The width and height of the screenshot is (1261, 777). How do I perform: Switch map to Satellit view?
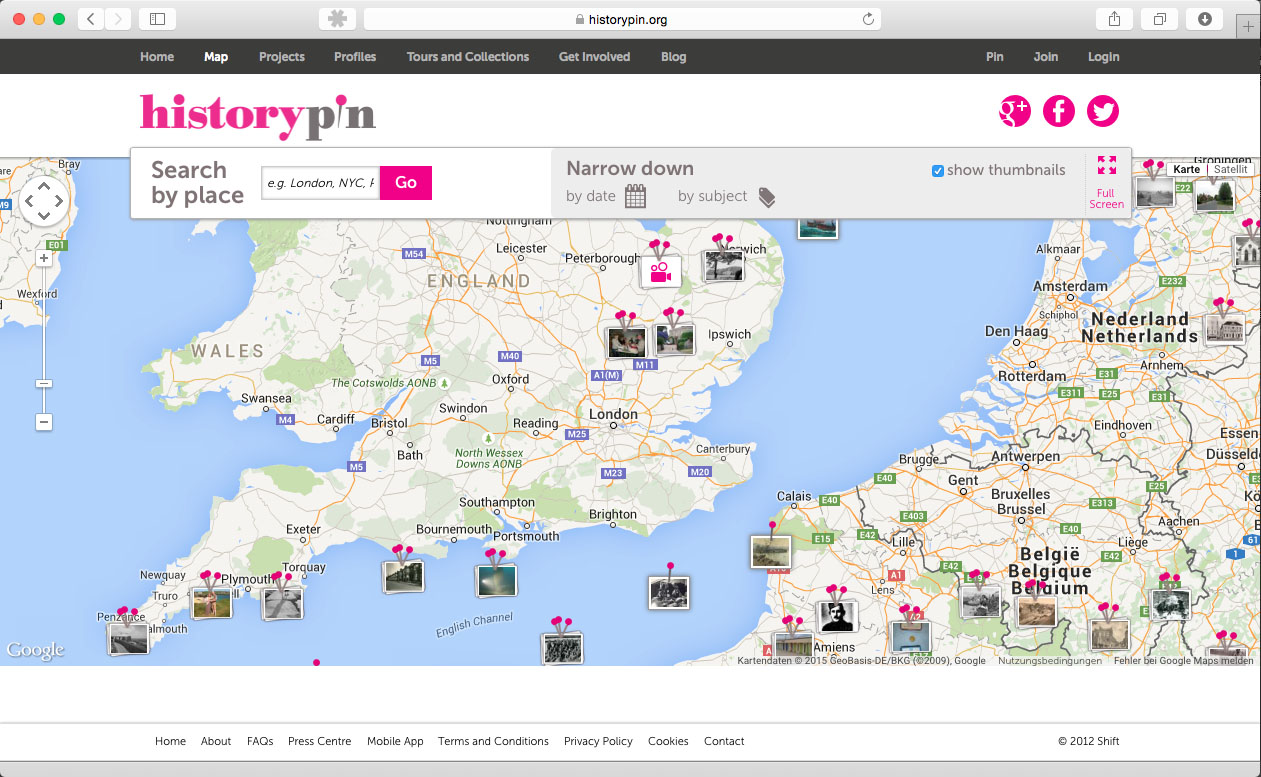1230,170
